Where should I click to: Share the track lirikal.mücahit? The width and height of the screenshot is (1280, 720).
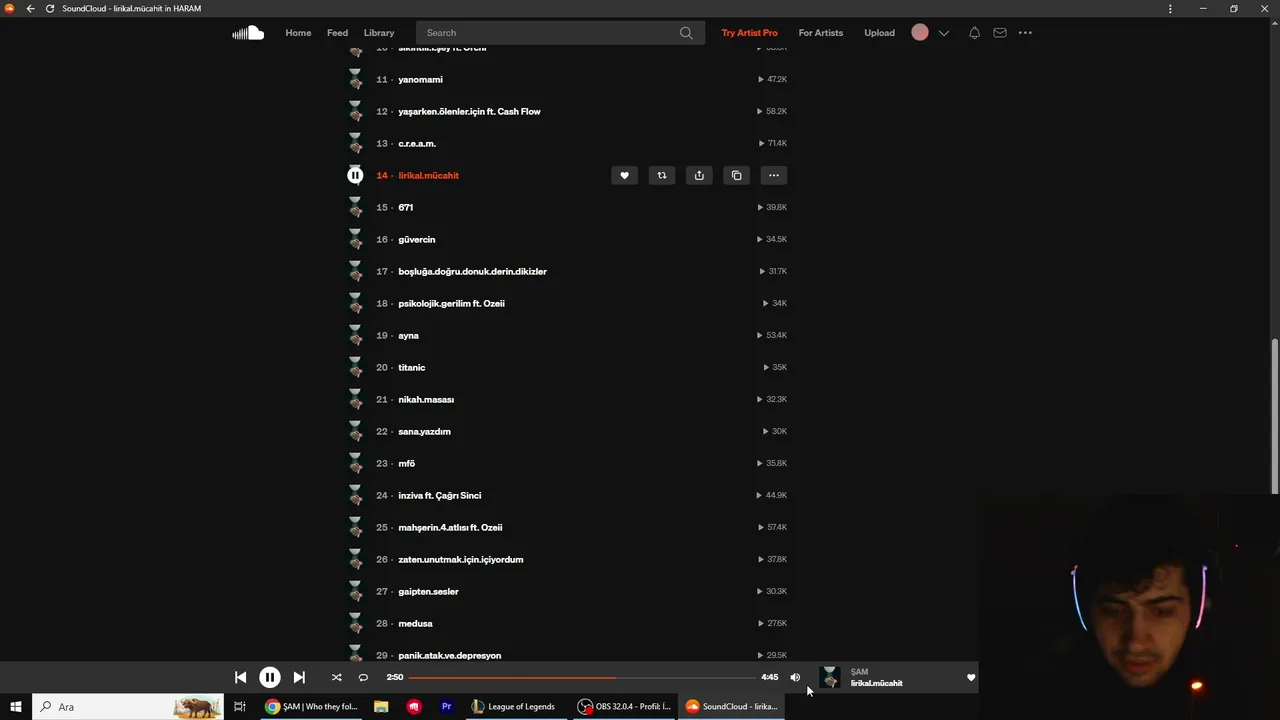pos(699,175)
